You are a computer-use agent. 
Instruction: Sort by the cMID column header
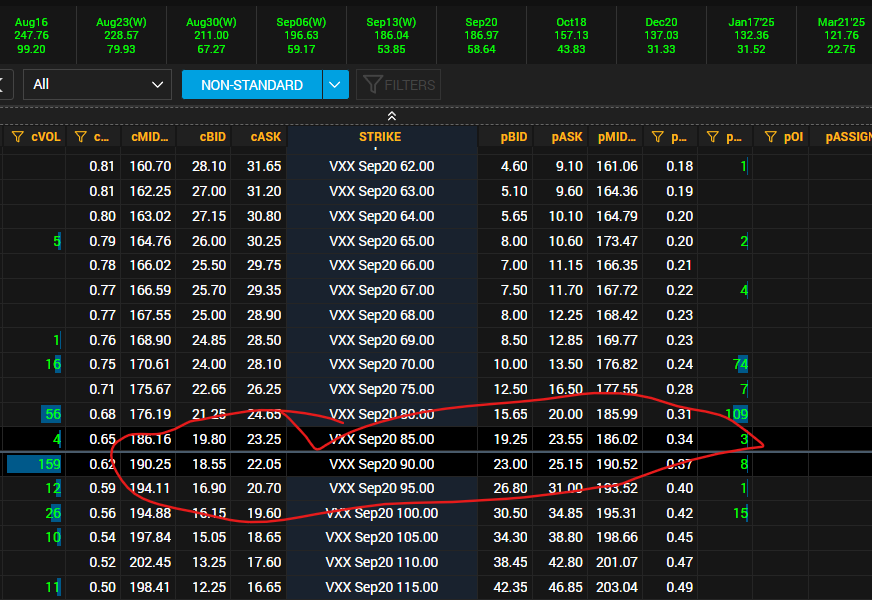tap(149, 137)
